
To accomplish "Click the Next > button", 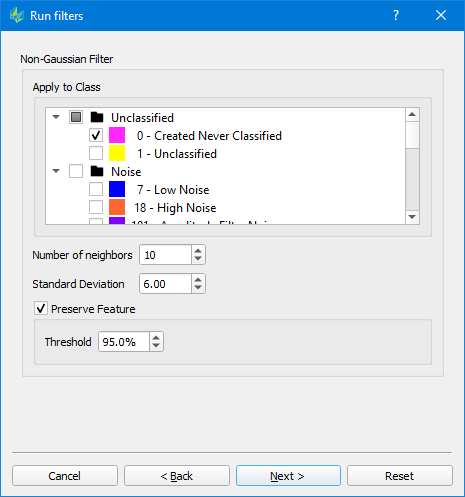I will [x=288, y=476].
